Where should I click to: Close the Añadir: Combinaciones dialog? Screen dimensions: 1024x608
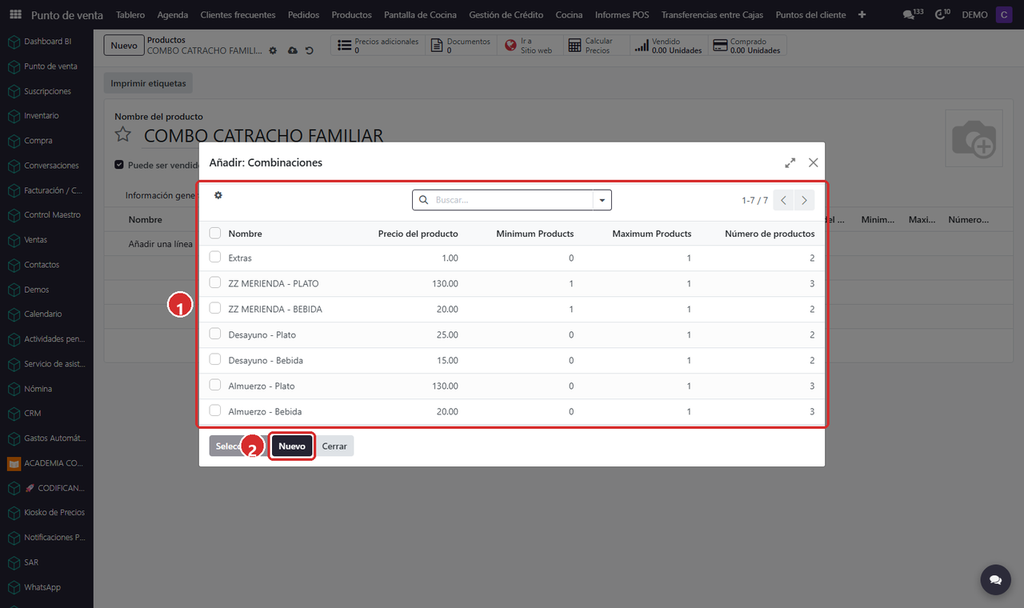point(813,163)
